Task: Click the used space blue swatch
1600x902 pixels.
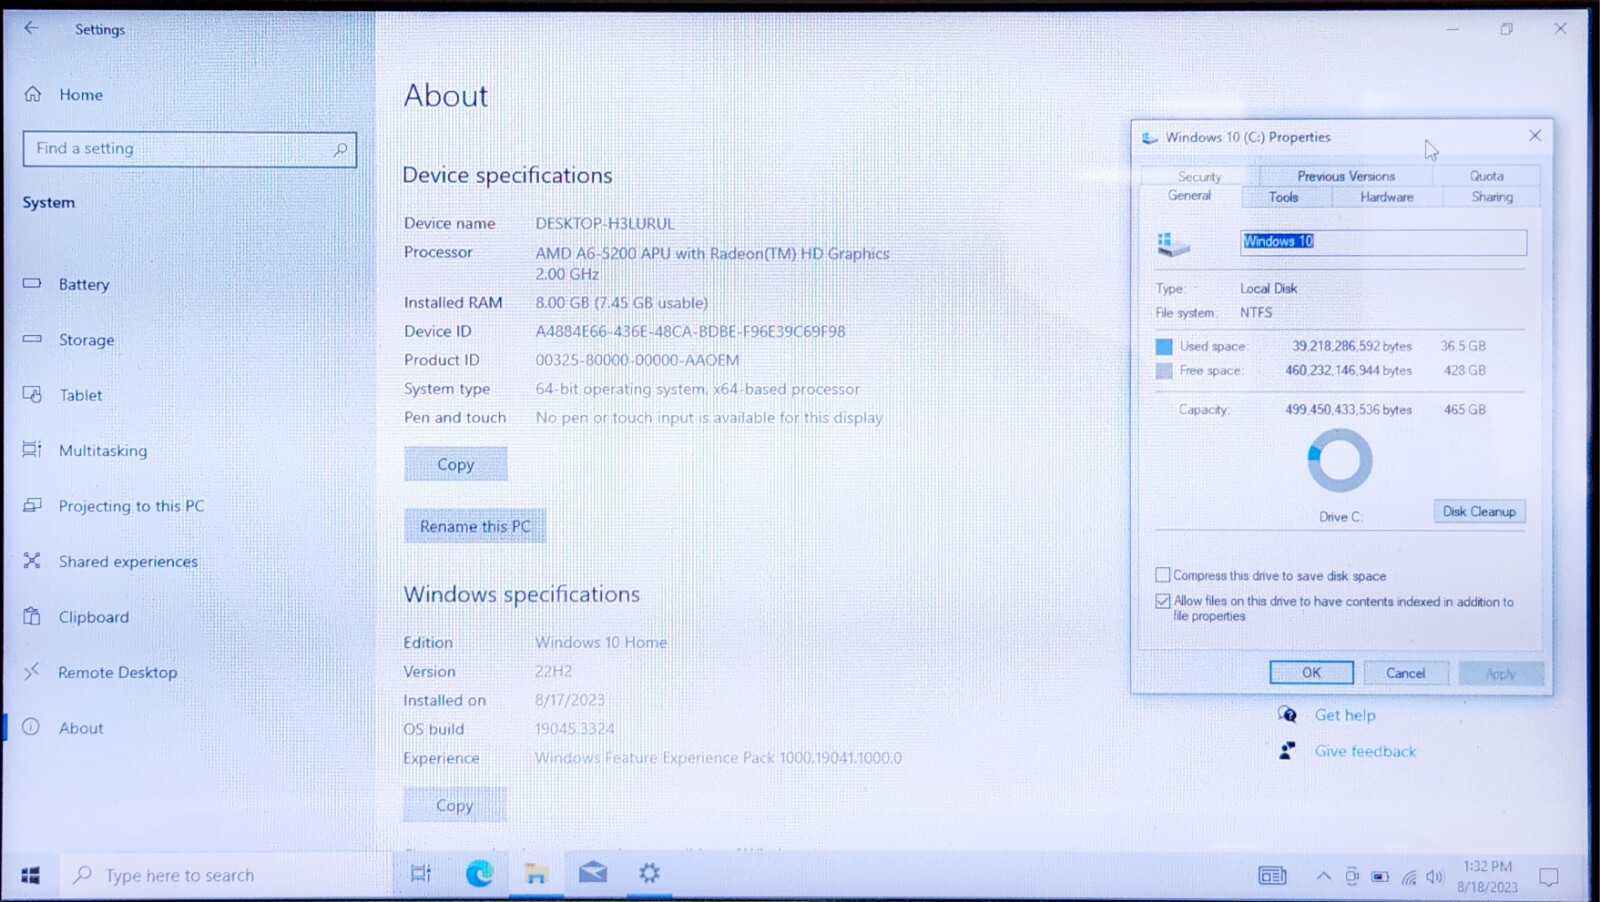Action: coord(1164,346)
